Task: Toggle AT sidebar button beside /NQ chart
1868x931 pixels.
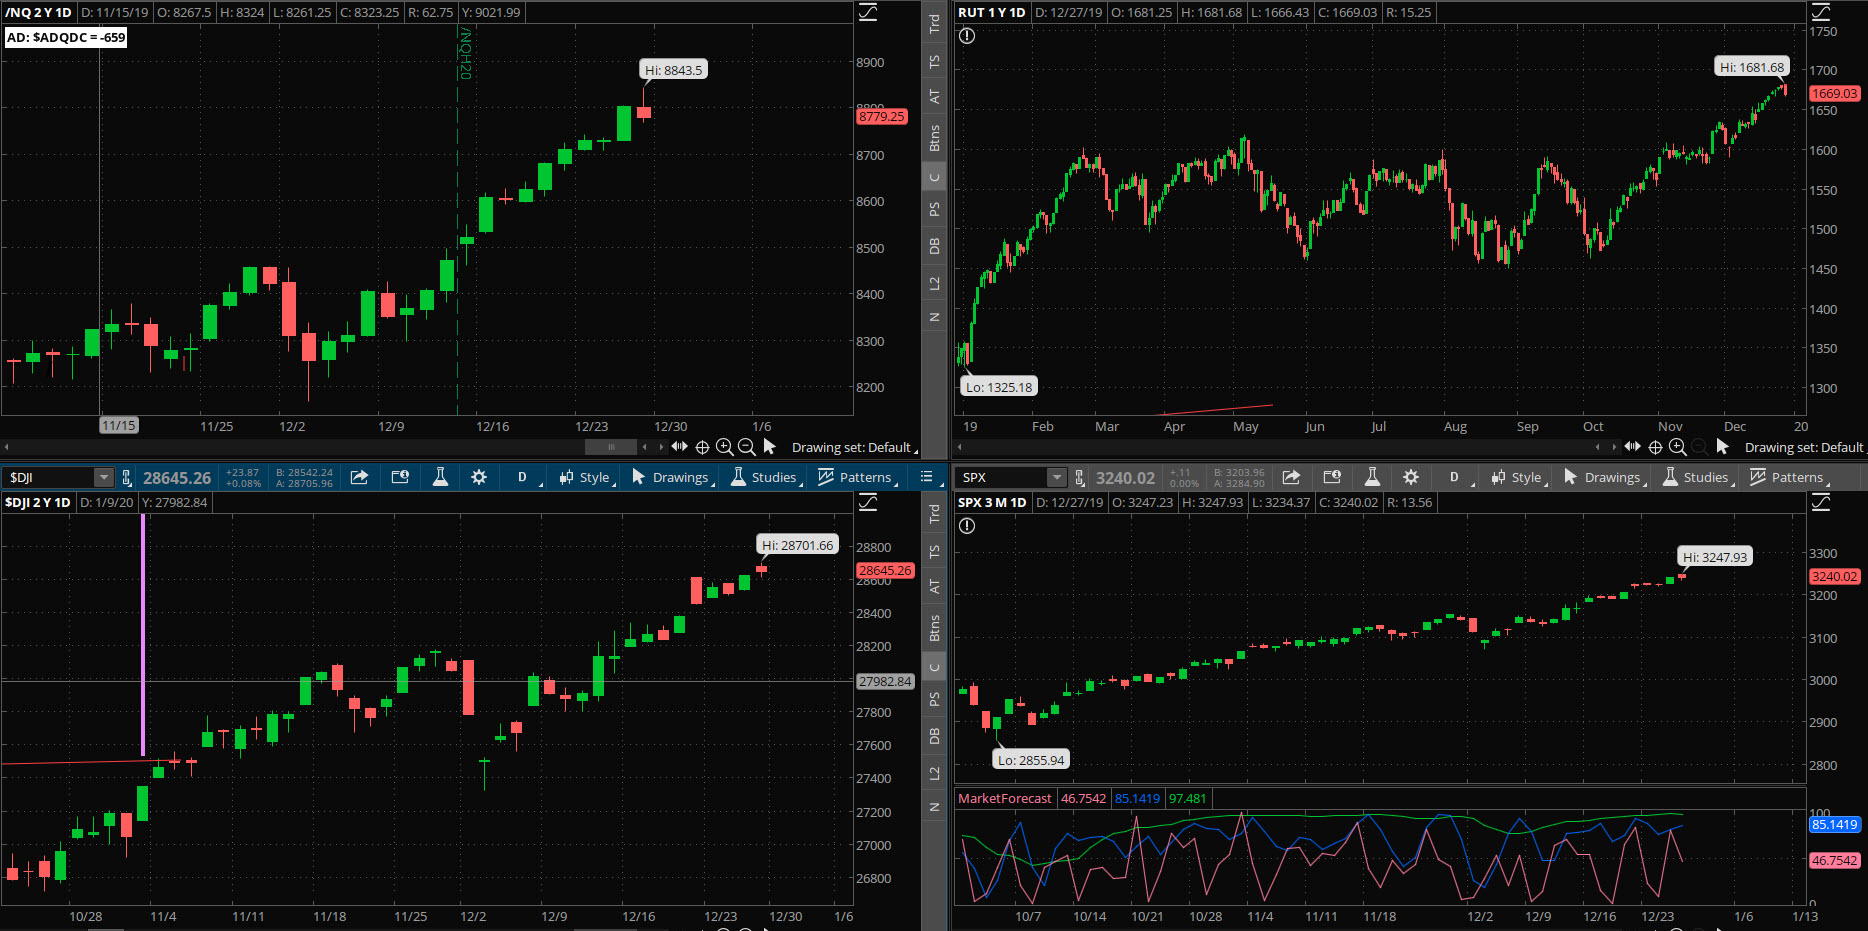Action: point(934,97)
